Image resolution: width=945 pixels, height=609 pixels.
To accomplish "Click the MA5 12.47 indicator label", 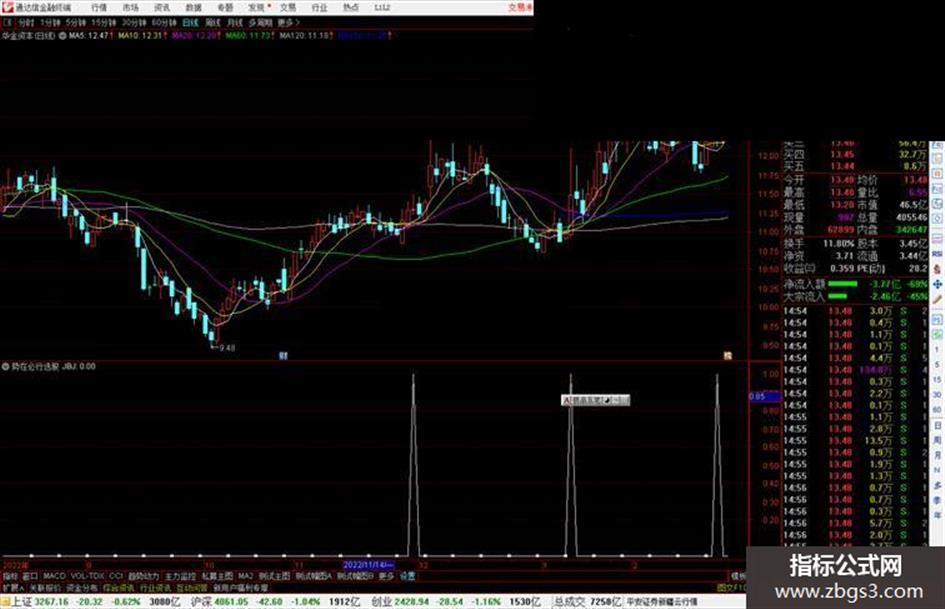I will (x=89, y=36).
